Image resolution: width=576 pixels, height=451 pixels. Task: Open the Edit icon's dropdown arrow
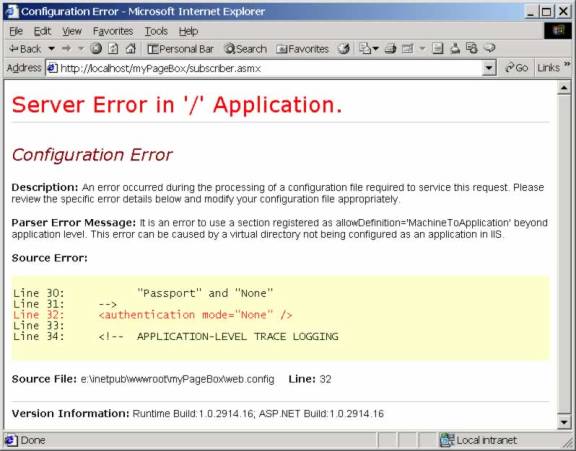[x=422, y=48]
